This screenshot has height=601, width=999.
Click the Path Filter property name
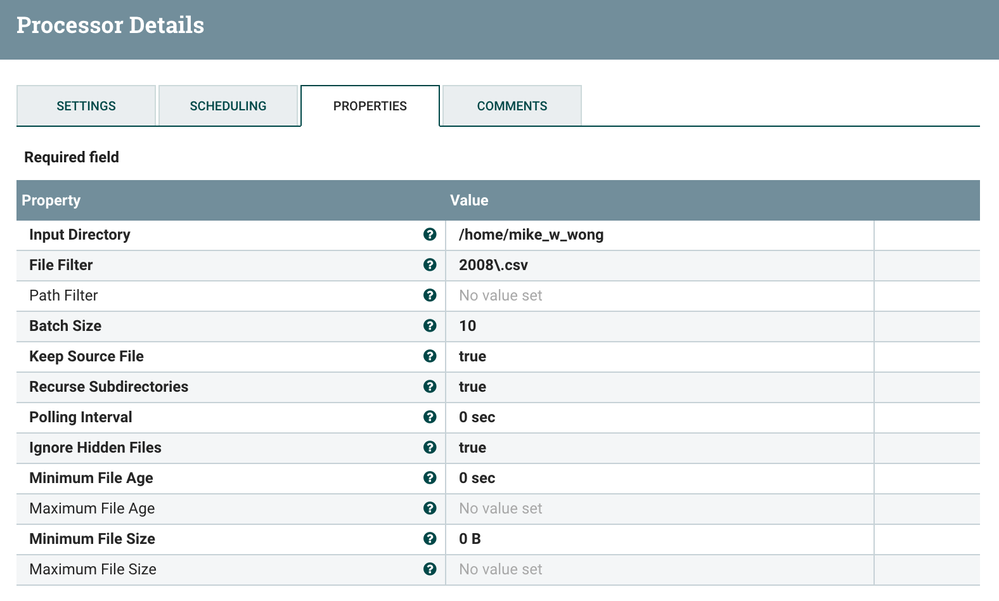[x=64, y=296]
